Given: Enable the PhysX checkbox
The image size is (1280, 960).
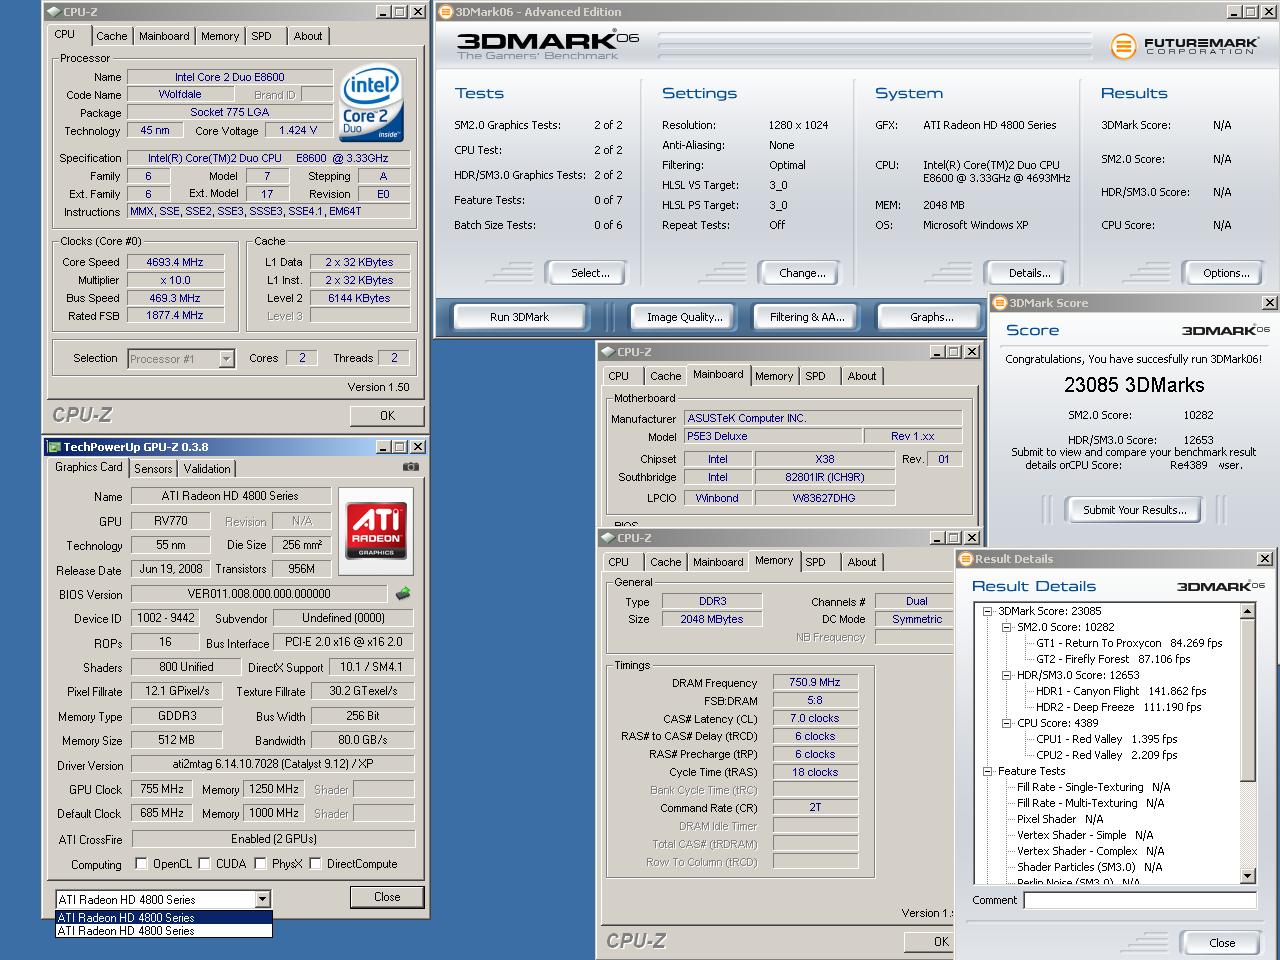Looking at the screenshot, I should point(260,864).
